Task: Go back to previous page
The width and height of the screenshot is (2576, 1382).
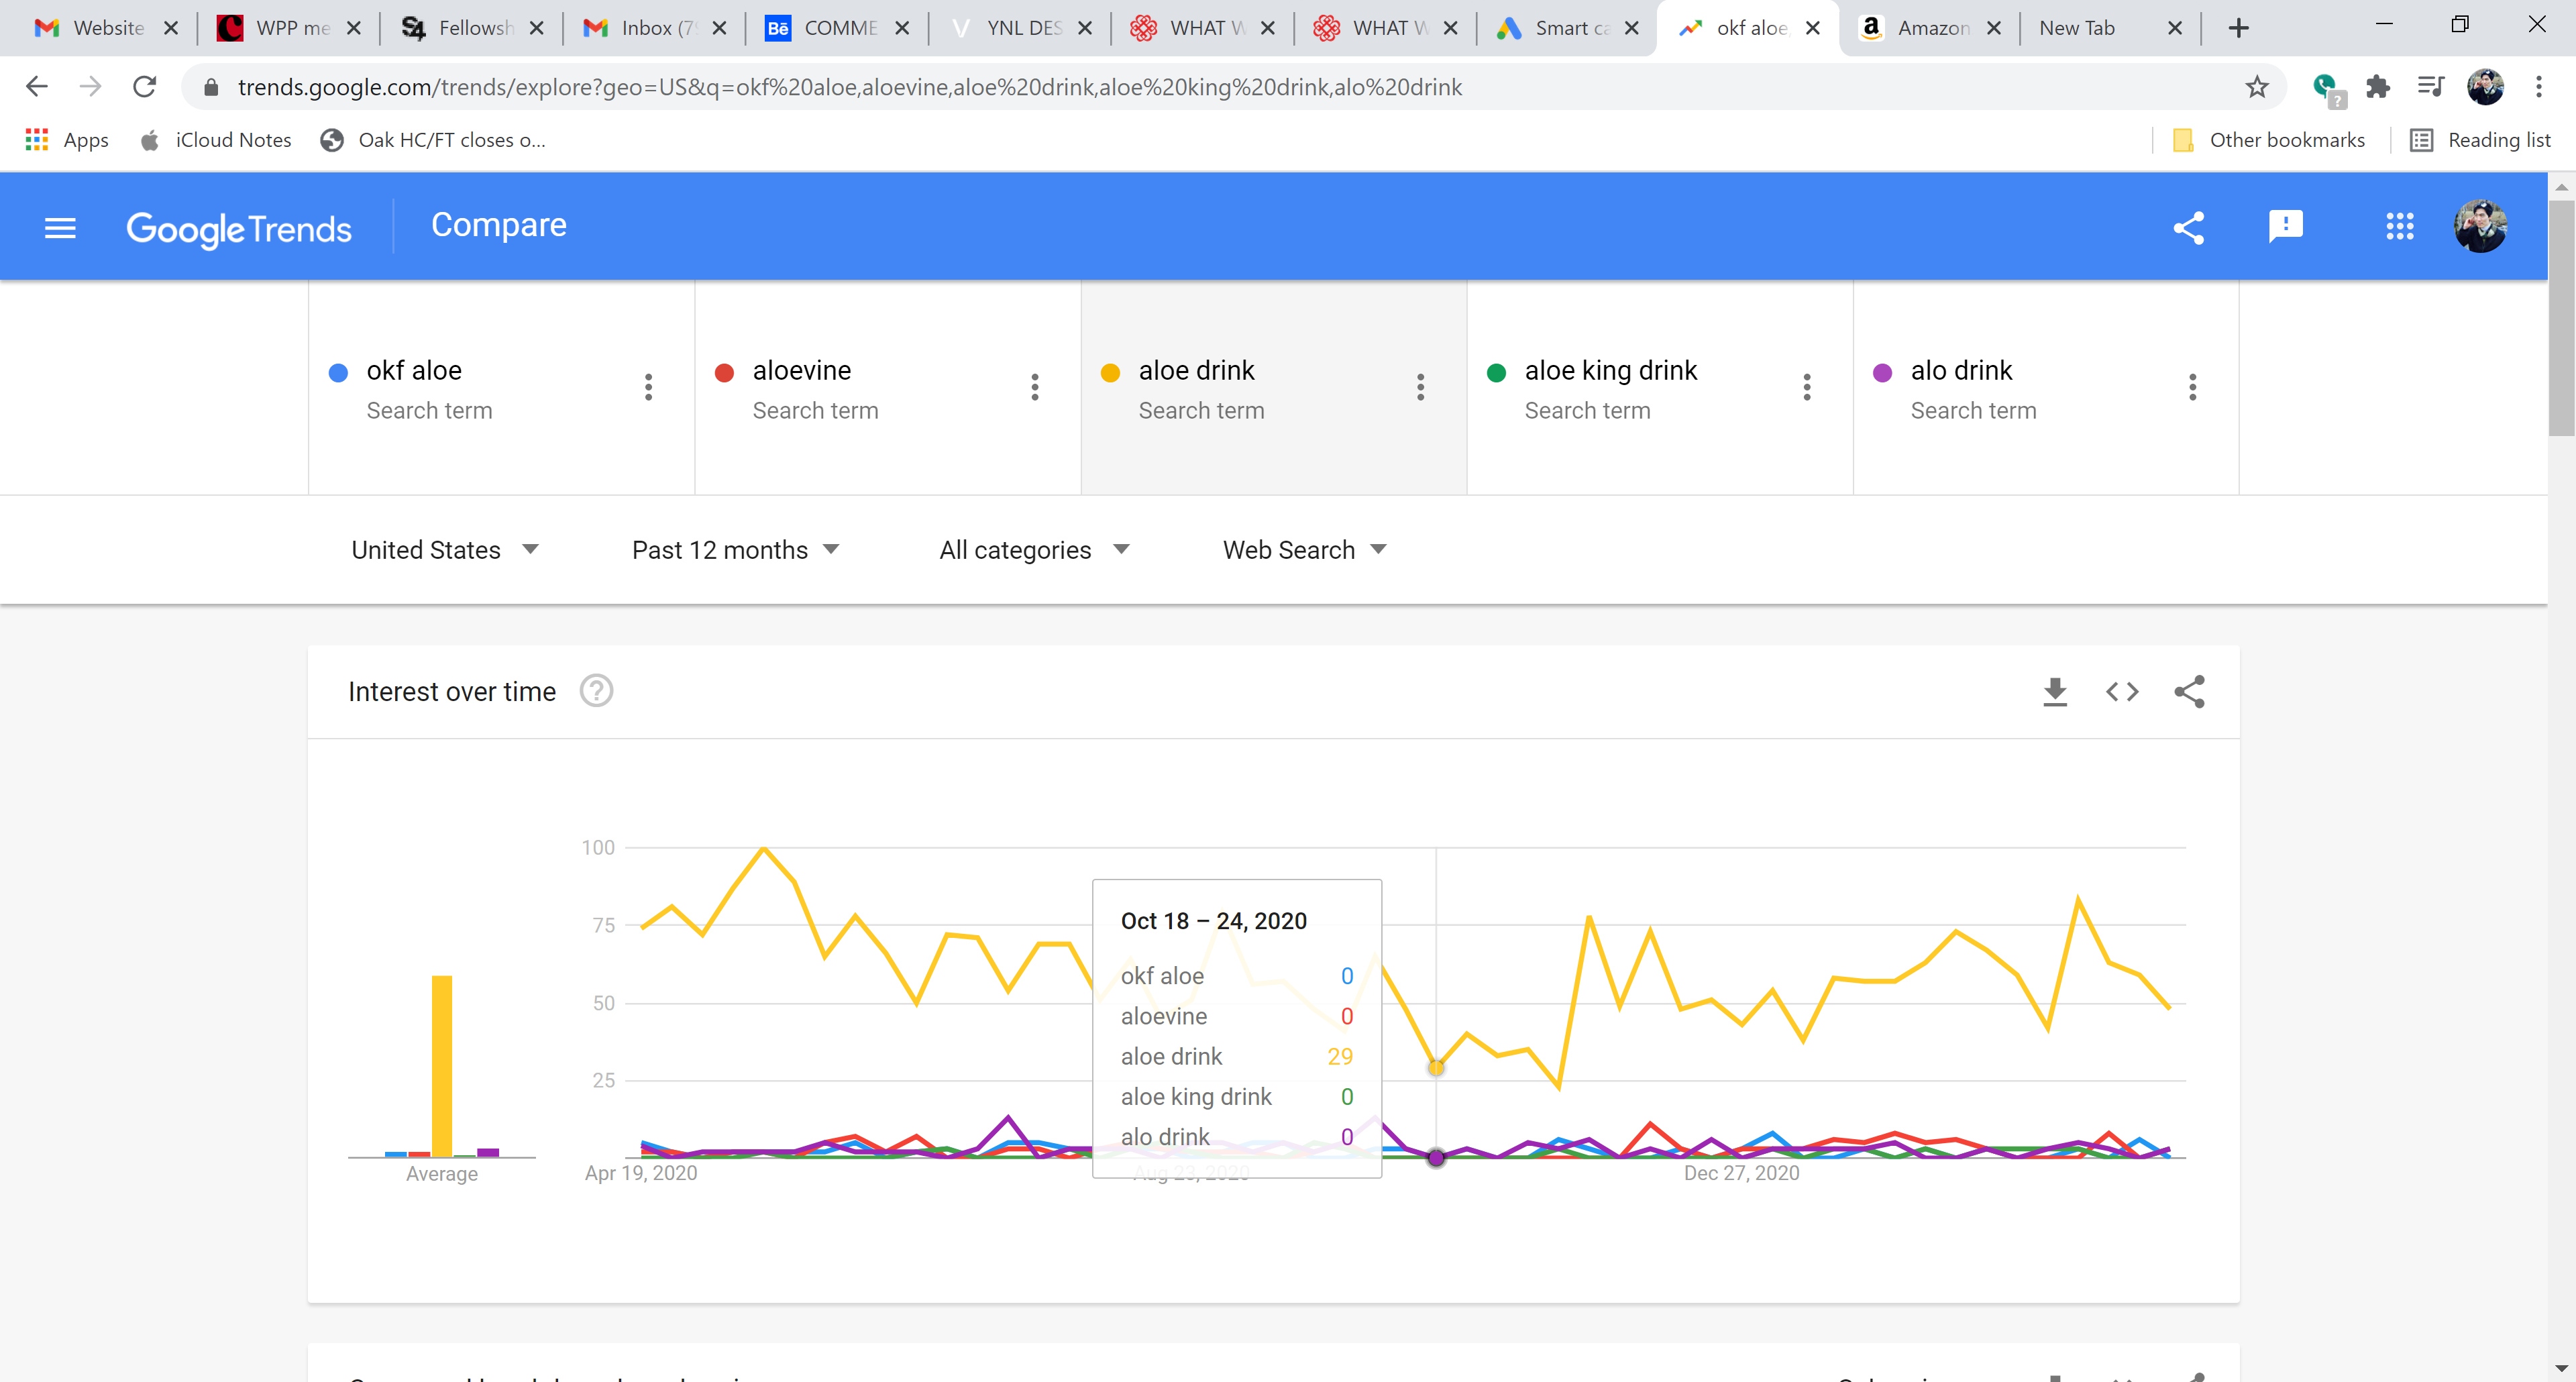Action: [x=37, y=87]
